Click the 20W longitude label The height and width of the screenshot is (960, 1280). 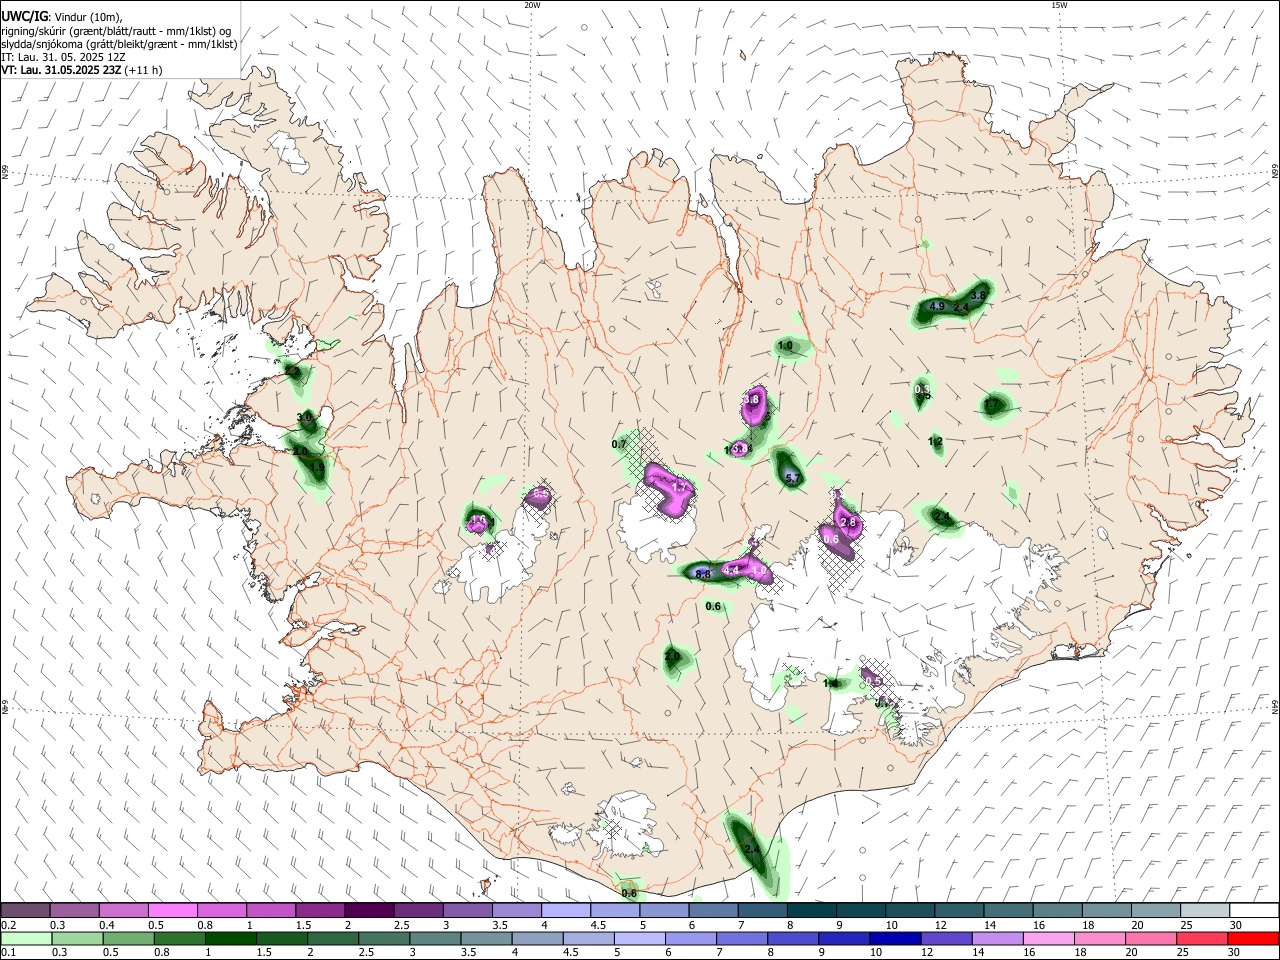point(533,5)
